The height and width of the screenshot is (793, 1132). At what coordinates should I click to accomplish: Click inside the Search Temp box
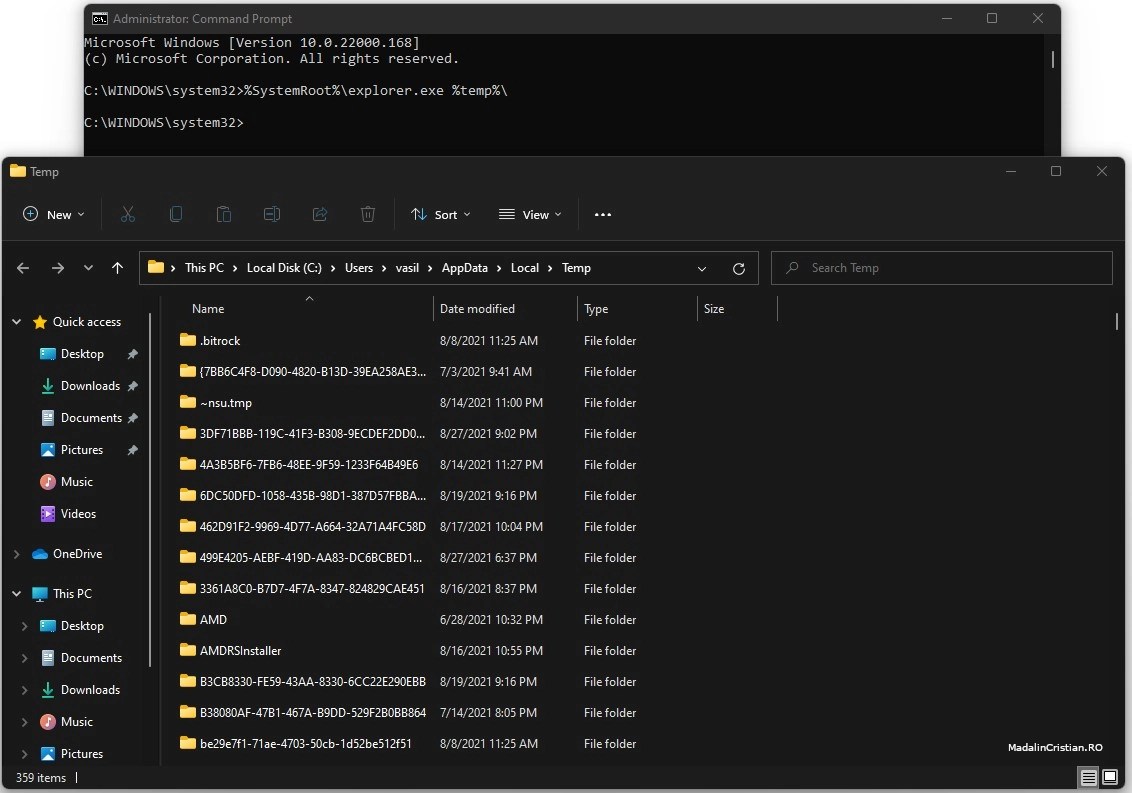point(940,268)
